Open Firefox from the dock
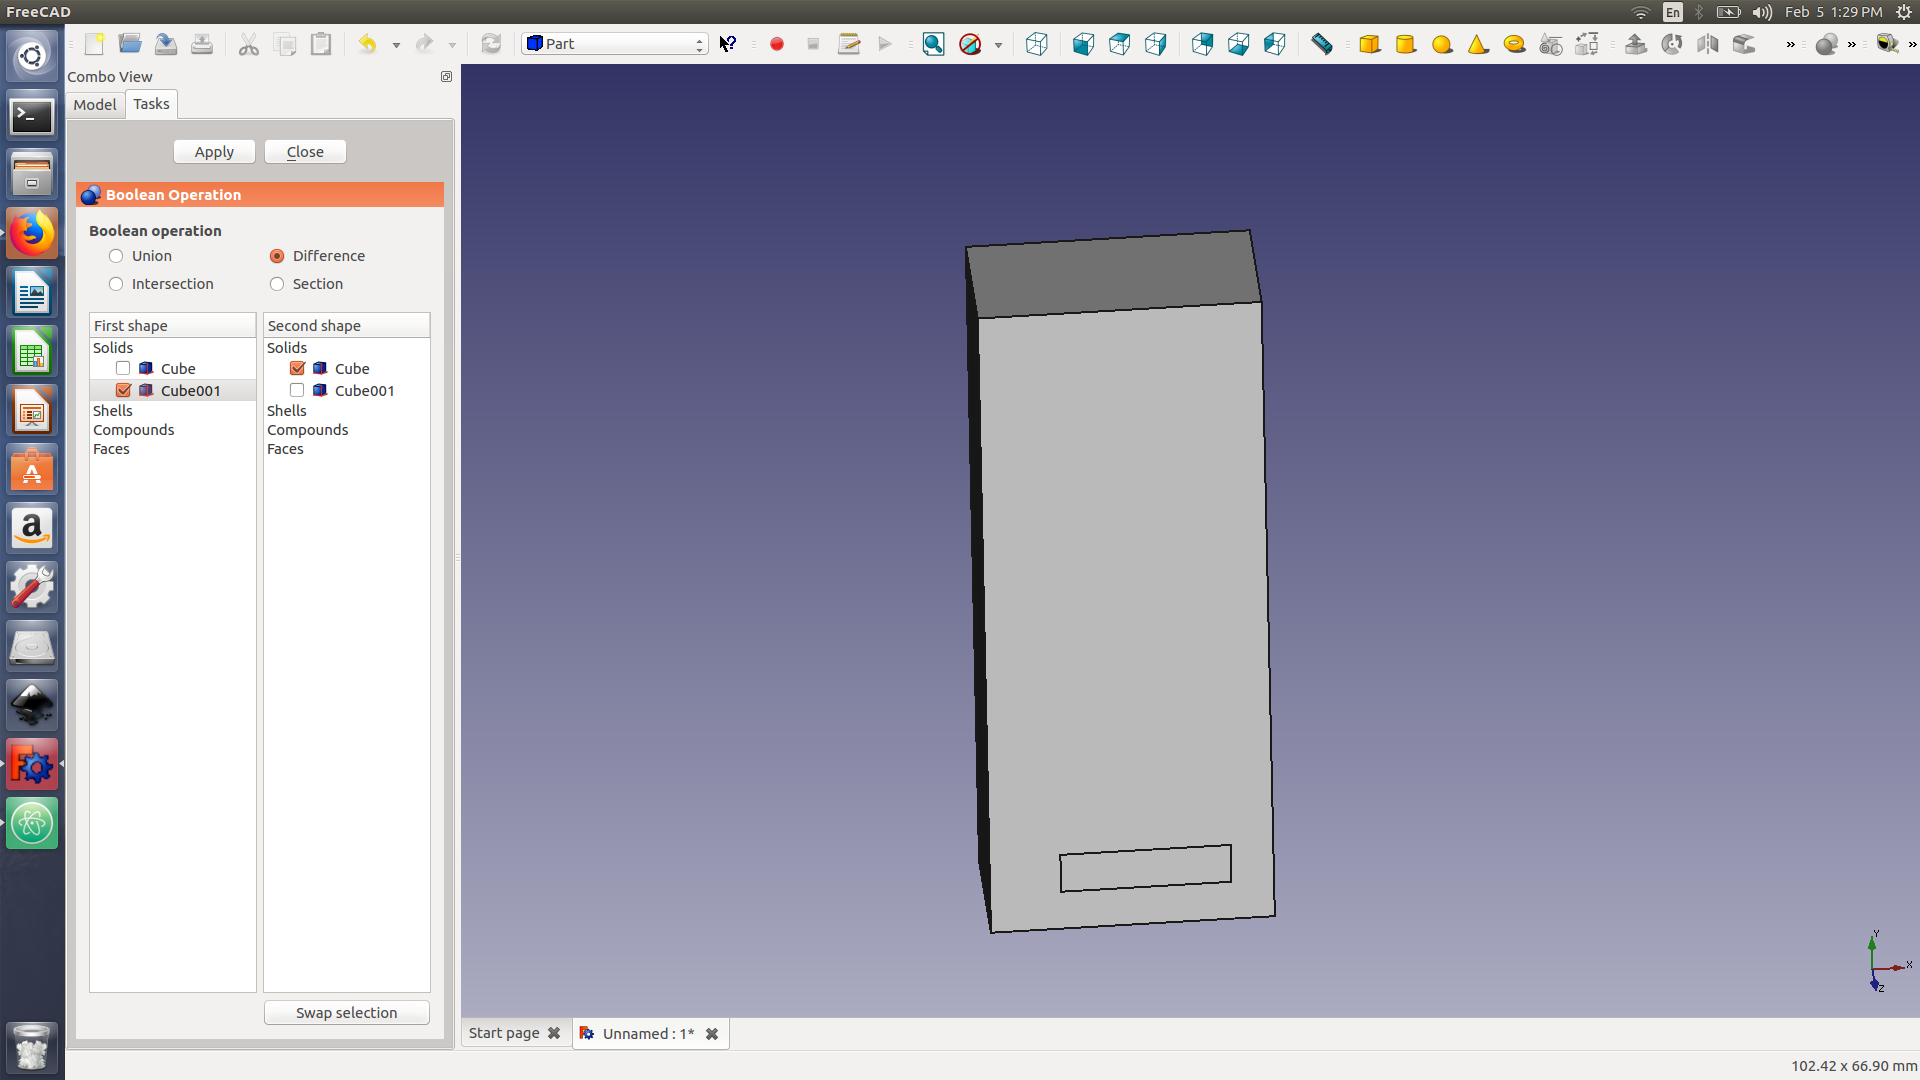This screenshot has height=1080, width=1920. click(32, 234)
